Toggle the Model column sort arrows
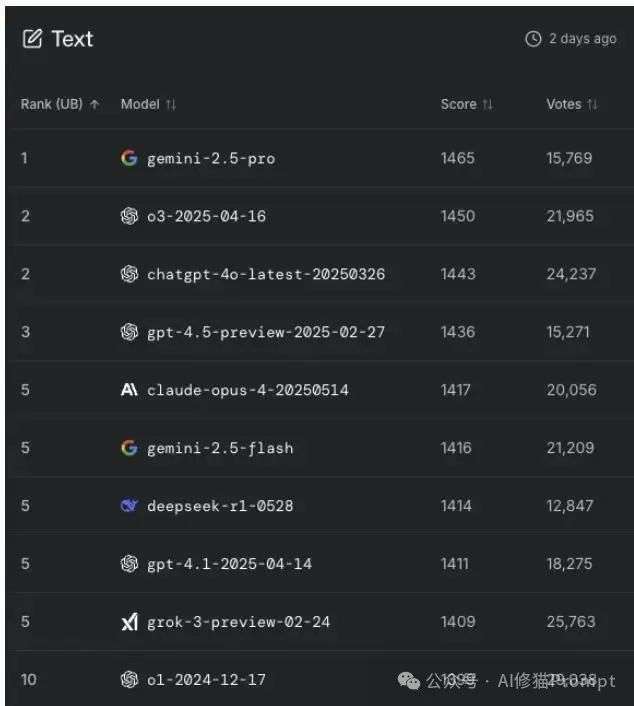The image size is (634, 706). [x=171, y=104]
